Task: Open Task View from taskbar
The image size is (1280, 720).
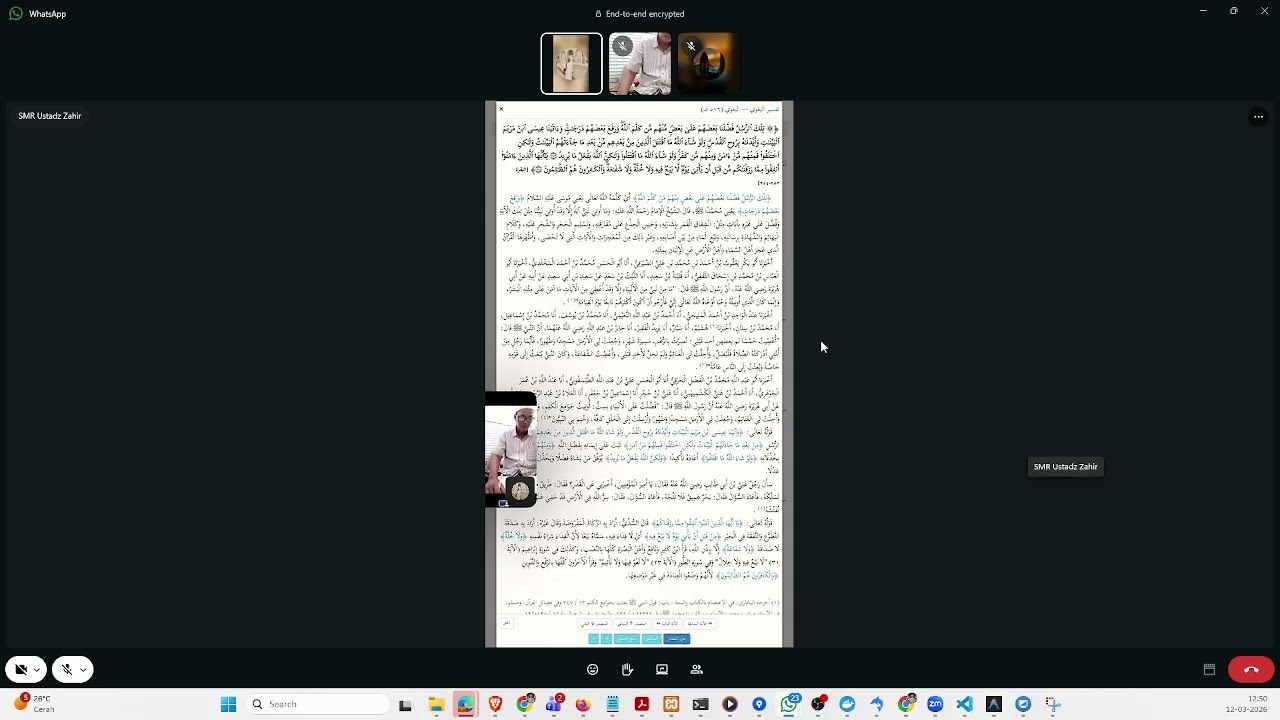Action: [x=405, y=704]
